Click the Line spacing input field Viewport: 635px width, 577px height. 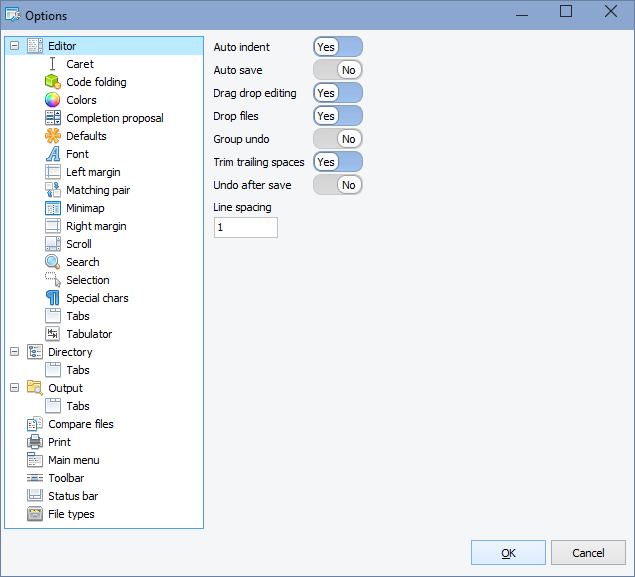point(246,228)
